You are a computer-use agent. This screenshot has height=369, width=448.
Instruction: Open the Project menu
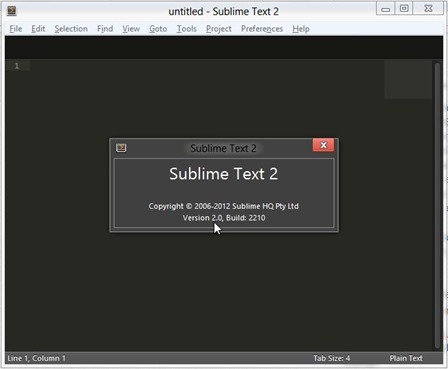pos(219,29)
